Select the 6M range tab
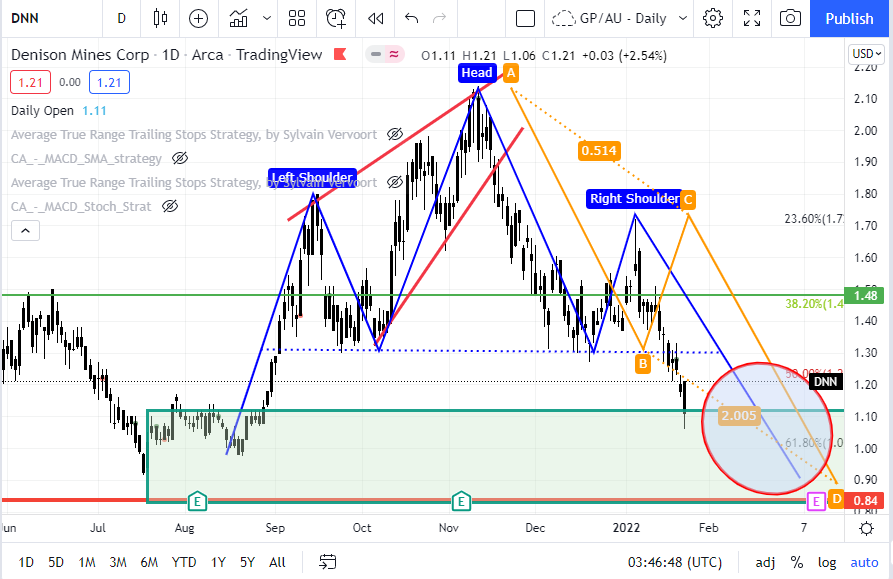This screenshot has width=893, height=579. [149, 562]
